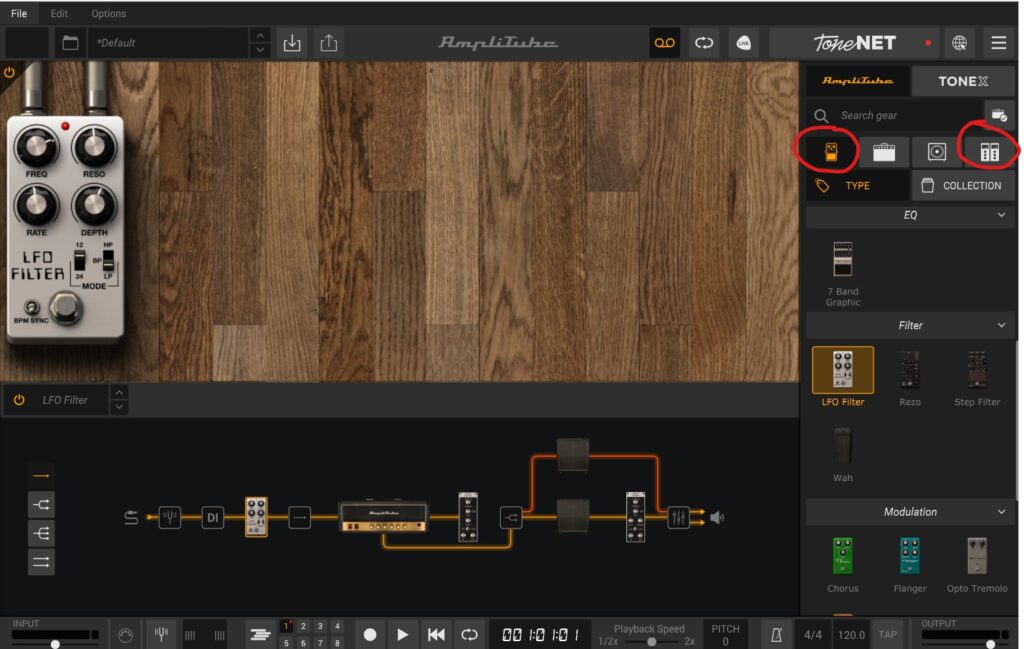The image size is (1024, 649).
Task: Toggle the BPM SYNC switch on pedal
Action: pyautogui.click(x=31, y=307)
